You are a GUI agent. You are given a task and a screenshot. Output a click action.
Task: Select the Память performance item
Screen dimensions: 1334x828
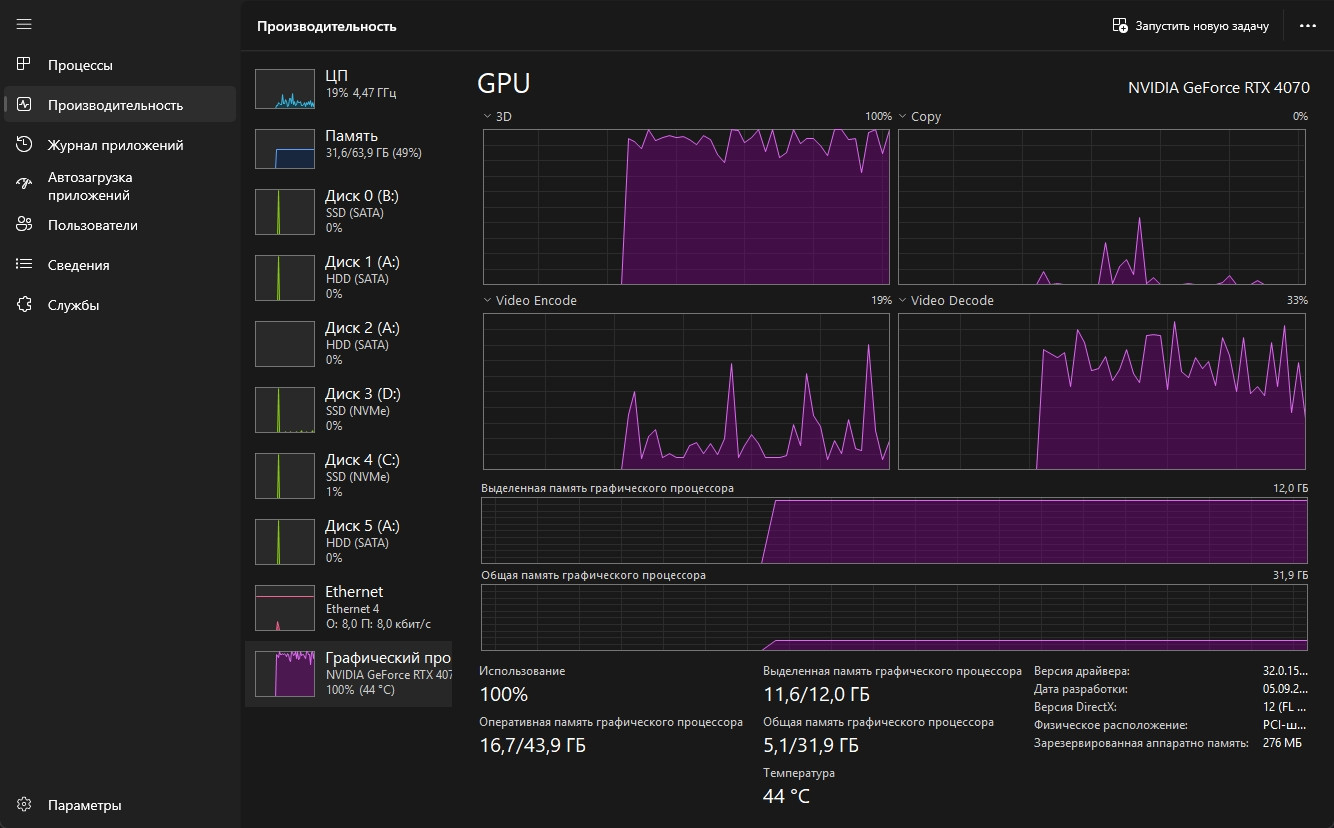[x=348, y=148]
